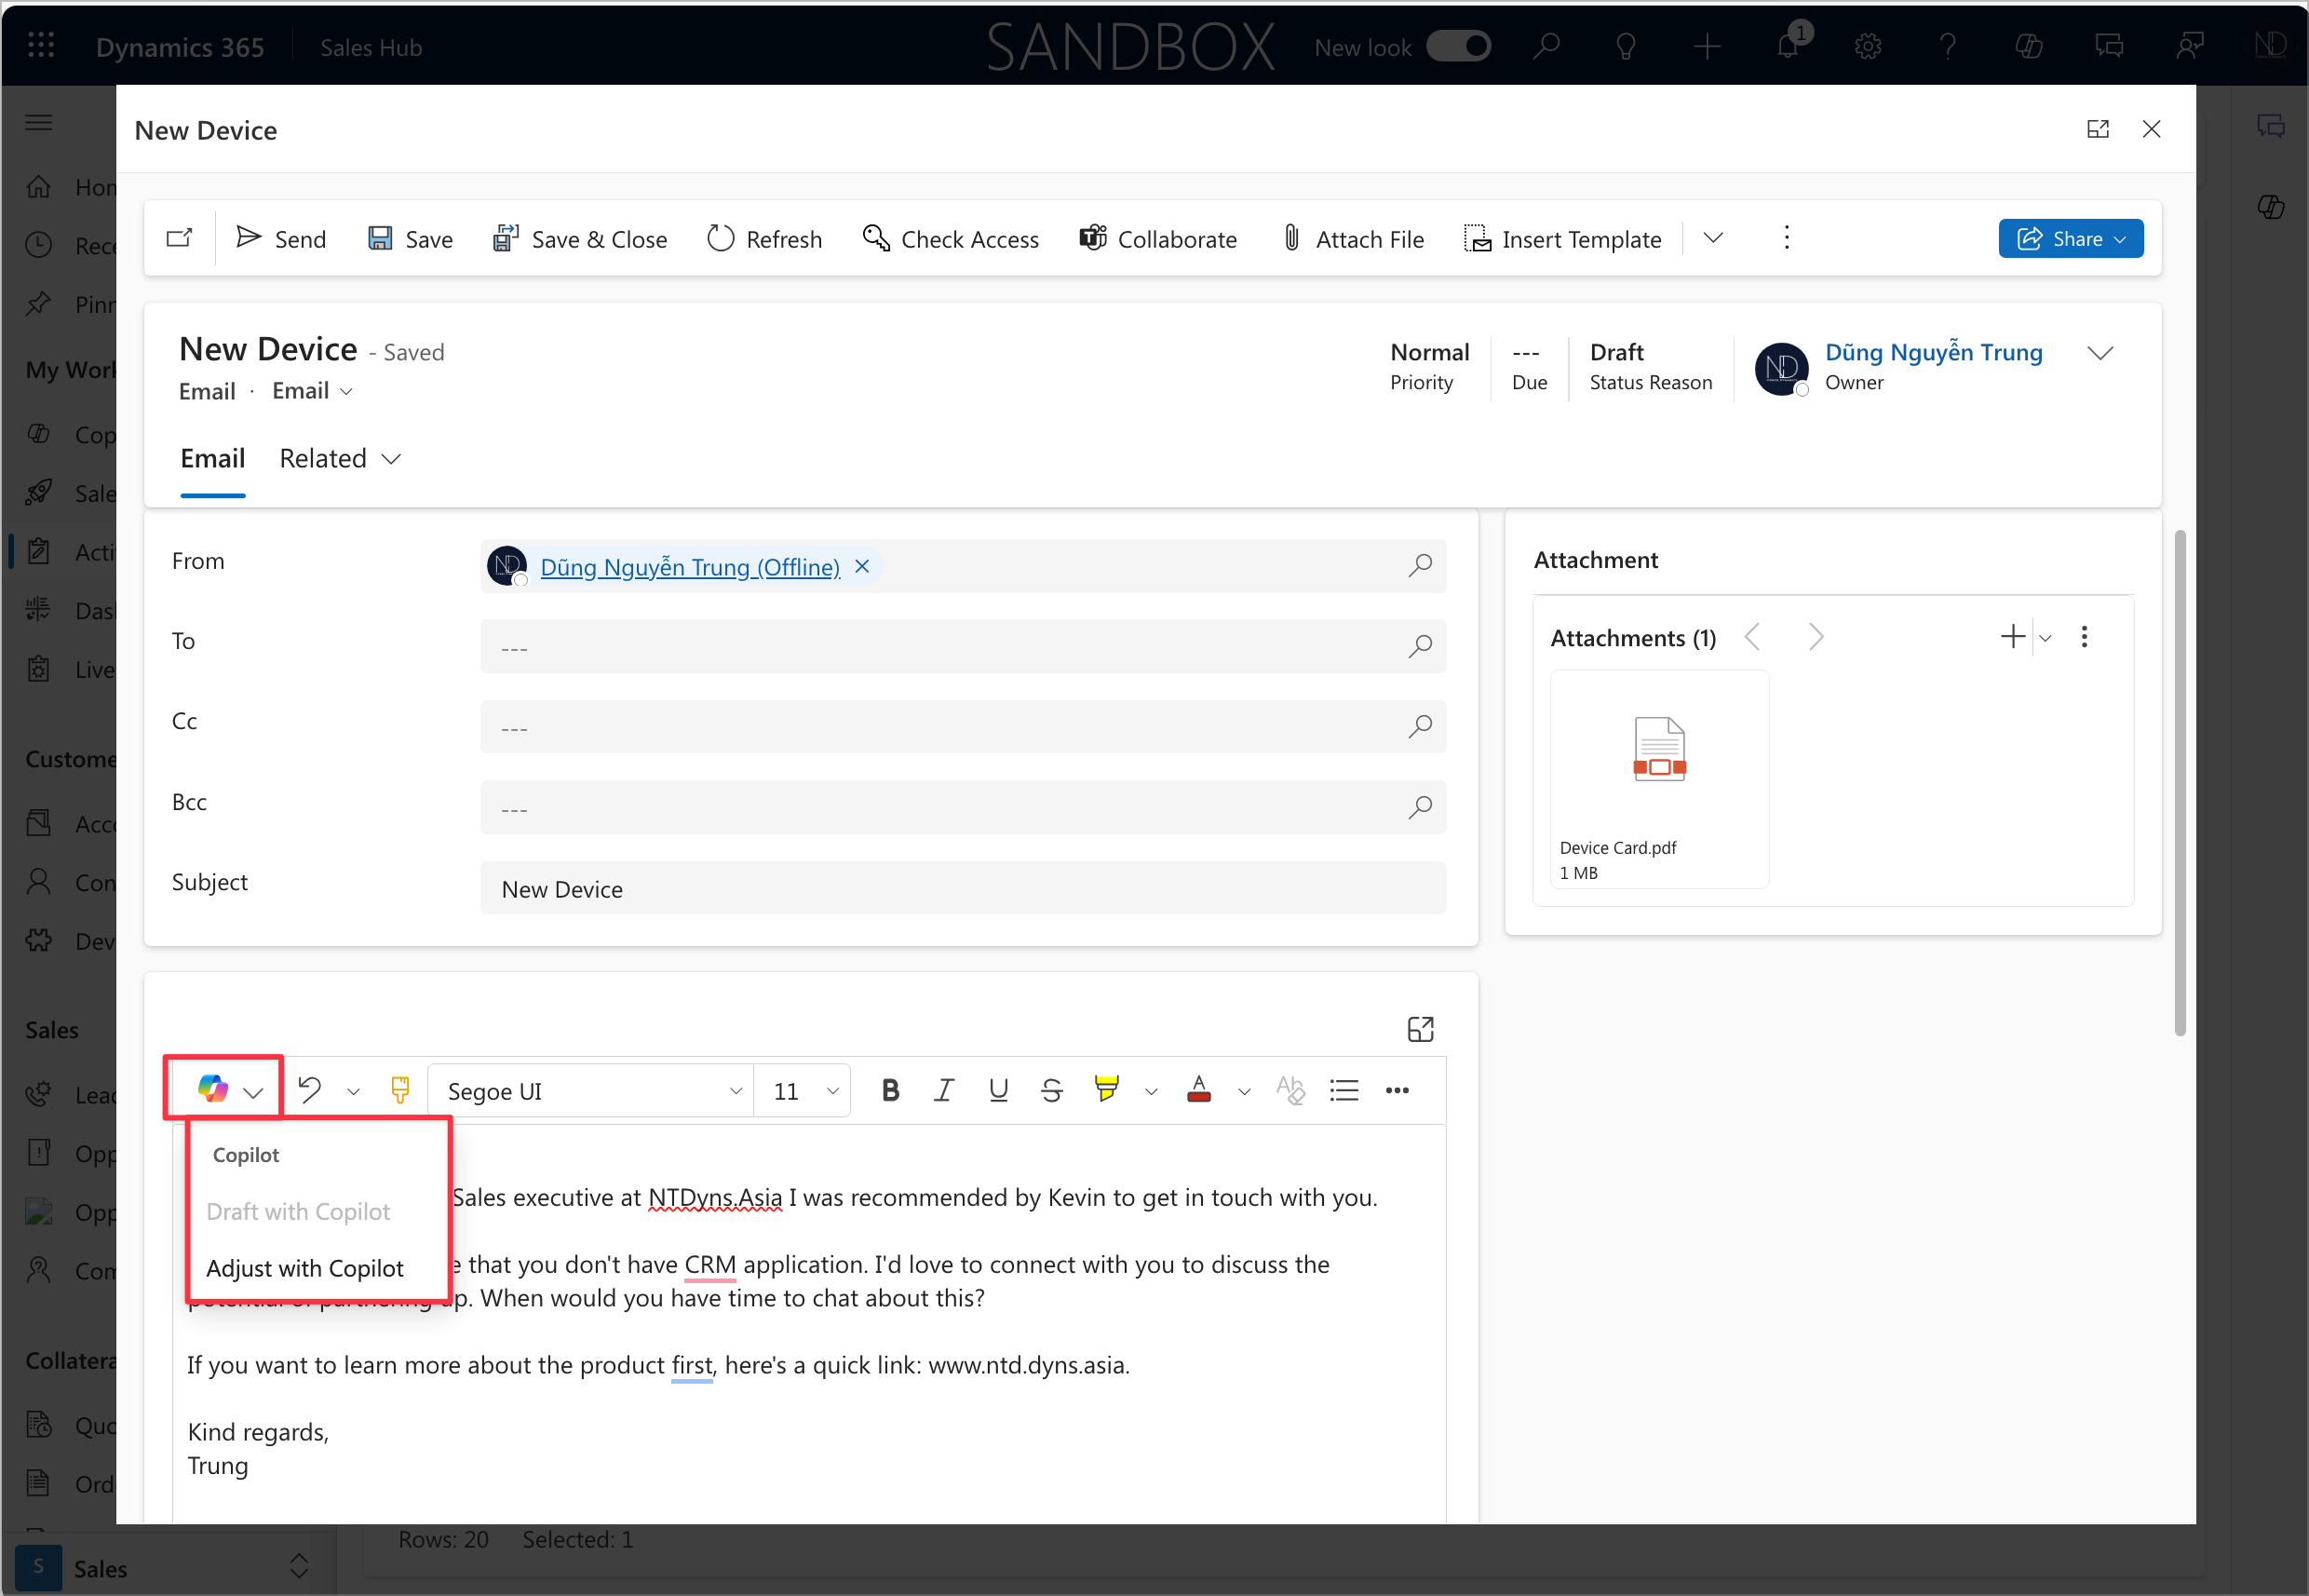Screen dimensions: 2309x1596
Task: Click the Check Access icon
Action: 876,238
